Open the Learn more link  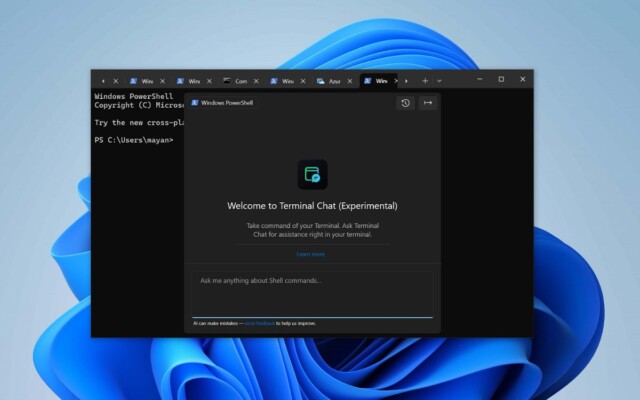pyautogui.click(x=311, y=254)
